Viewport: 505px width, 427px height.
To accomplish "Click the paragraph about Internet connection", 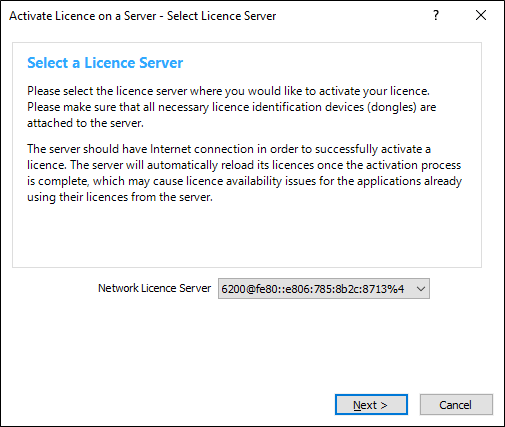I will (244, 173).
